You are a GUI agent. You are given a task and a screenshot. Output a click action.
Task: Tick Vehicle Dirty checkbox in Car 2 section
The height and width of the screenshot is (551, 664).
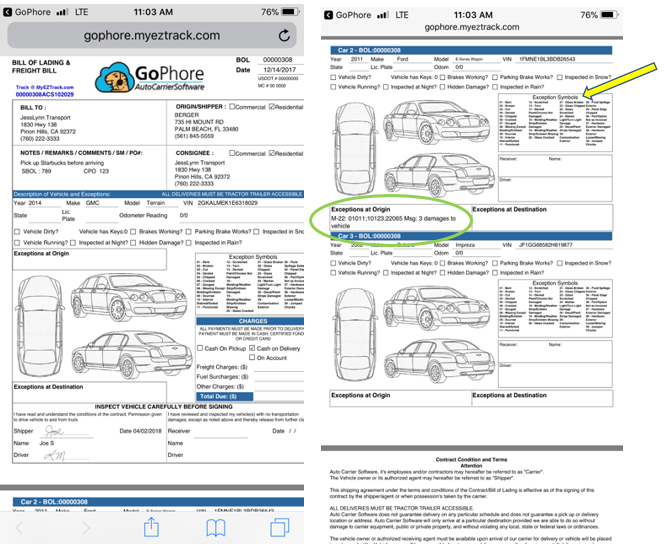pyautogui.click(x=335, y=76)
